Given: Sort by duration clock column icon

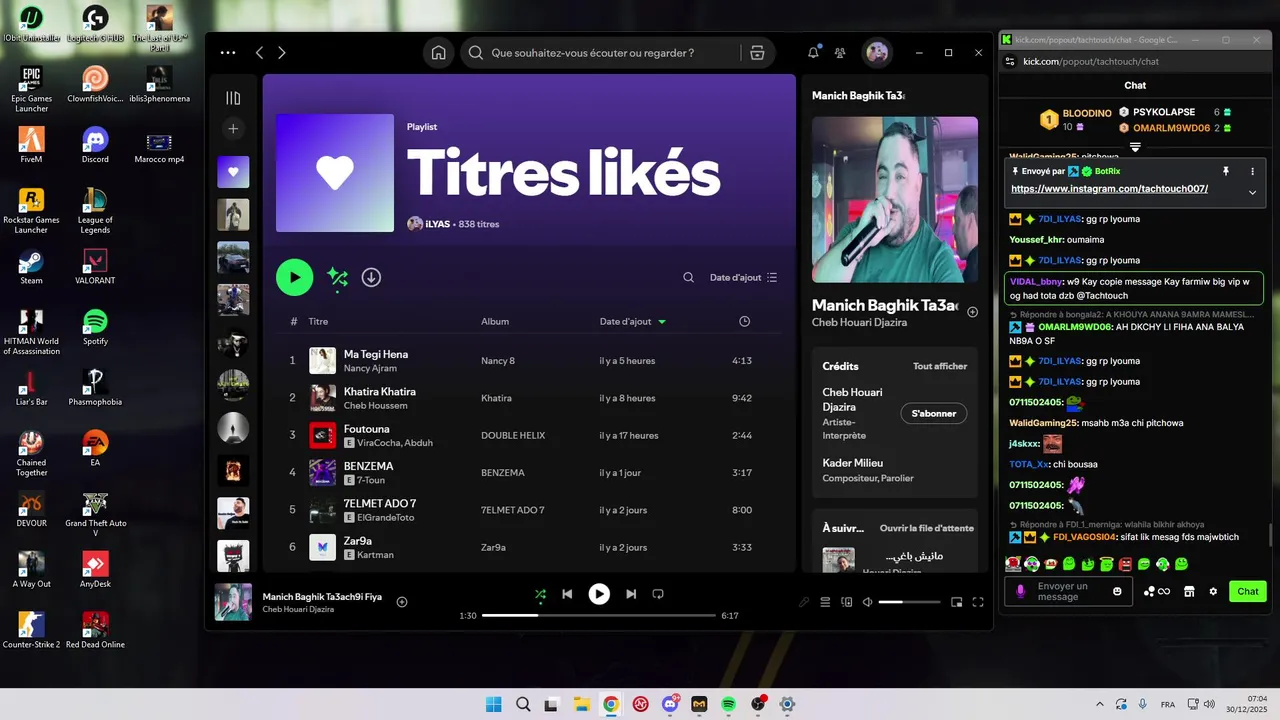Looking at the screenshot, I should click(x=744, y=321).
